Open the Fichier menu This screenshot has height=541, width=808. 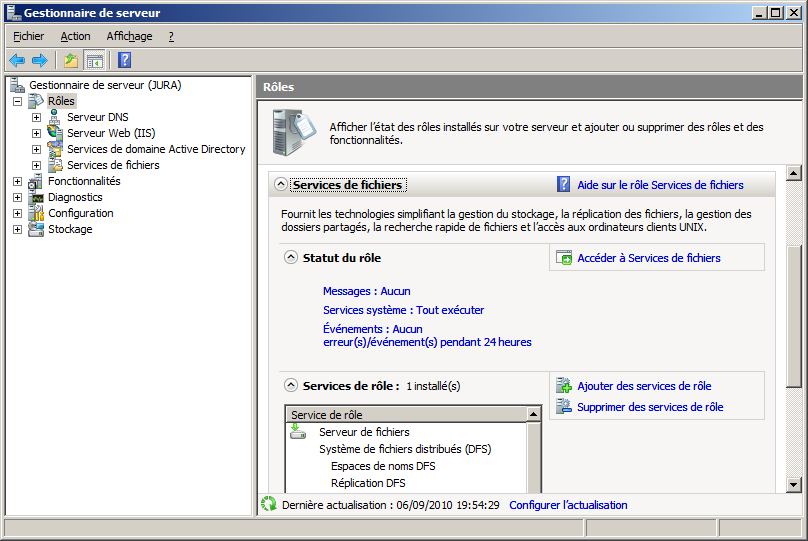[x=29, y=36]
